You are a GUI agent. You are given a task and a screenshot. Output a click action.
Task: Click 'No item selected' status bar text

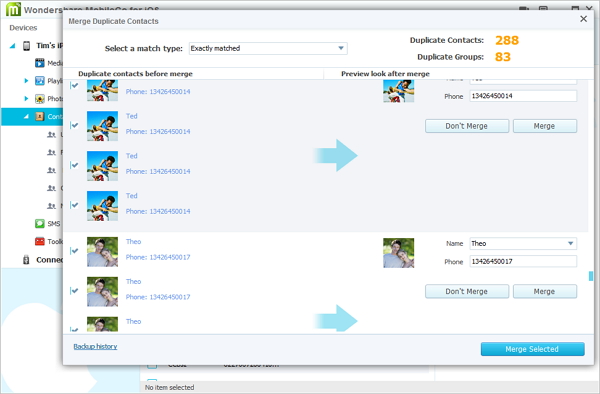pyautogui.click(x=169, y=387)
